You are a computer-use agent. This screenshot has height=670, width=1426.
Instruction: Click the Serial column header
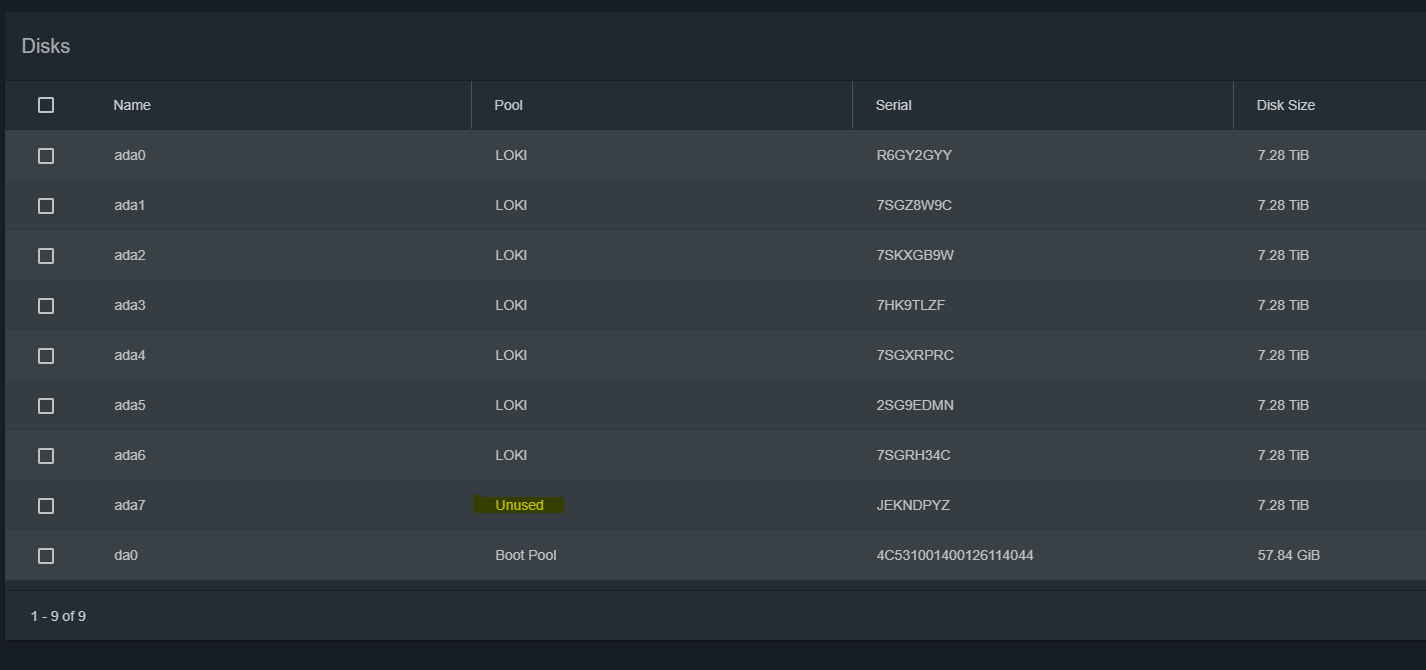893,105
